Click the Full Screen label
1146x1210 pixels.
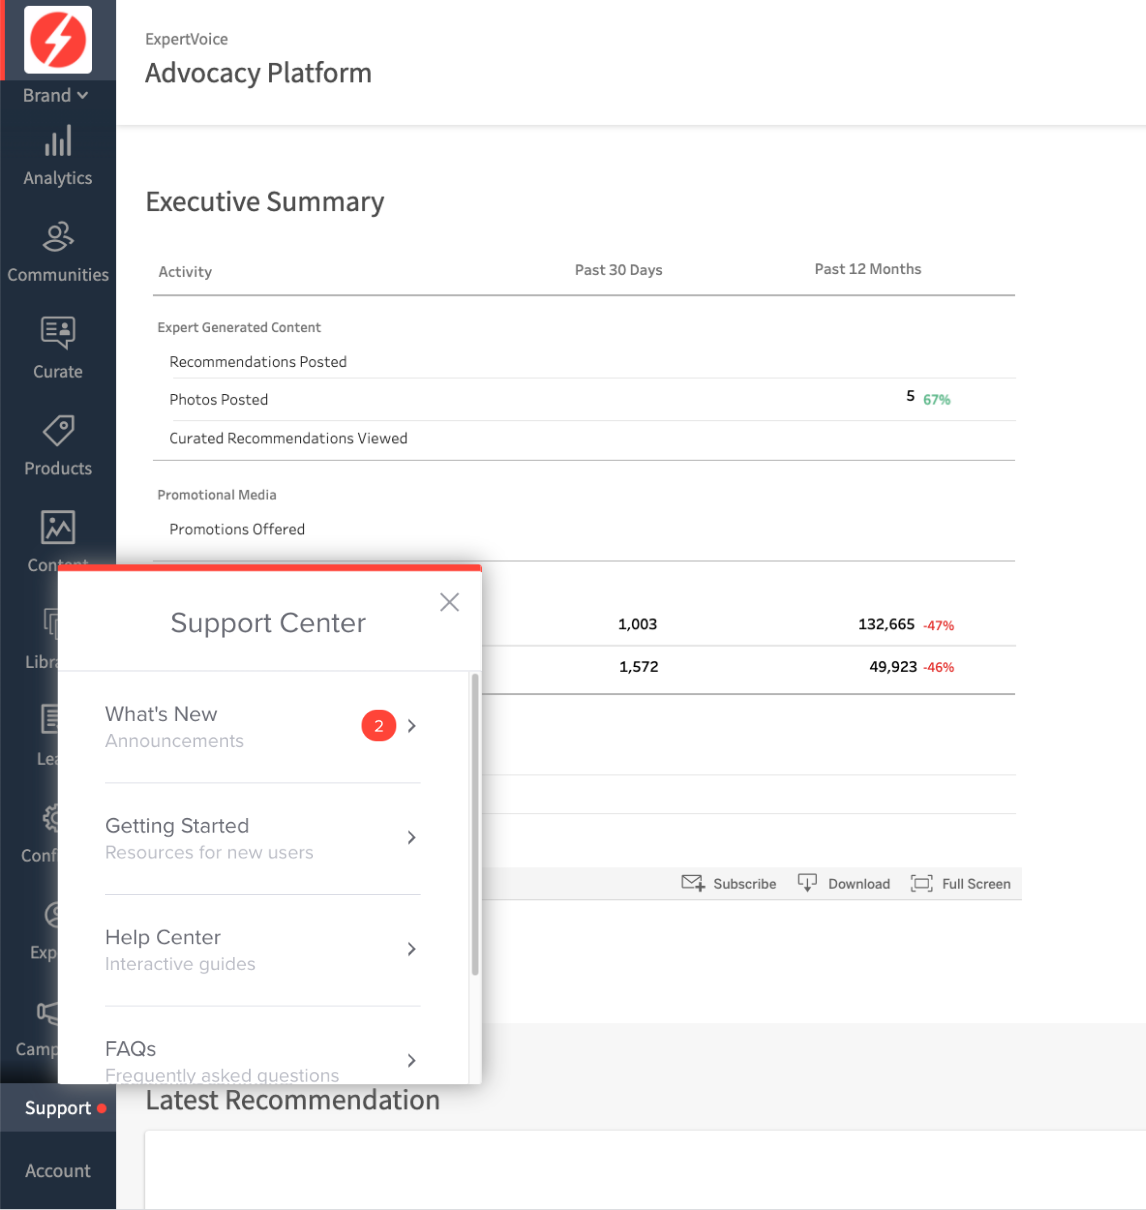click(x=976, y=884)
